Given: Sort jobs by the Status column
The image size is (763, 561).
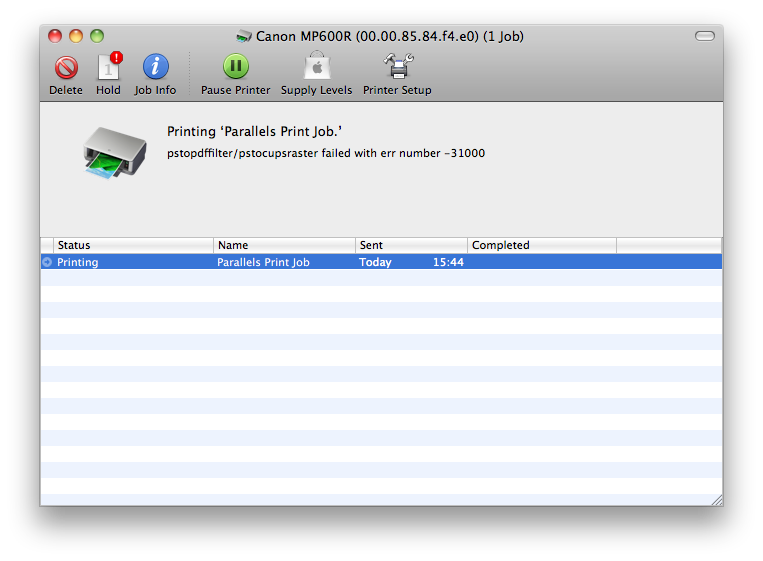Looking at the screenshot, I should coord(133,245).
